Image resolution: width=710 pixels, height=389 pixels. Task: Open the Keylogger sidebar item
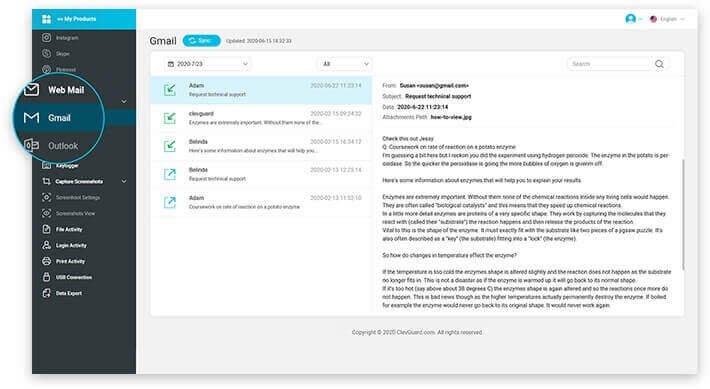(67, 165)
